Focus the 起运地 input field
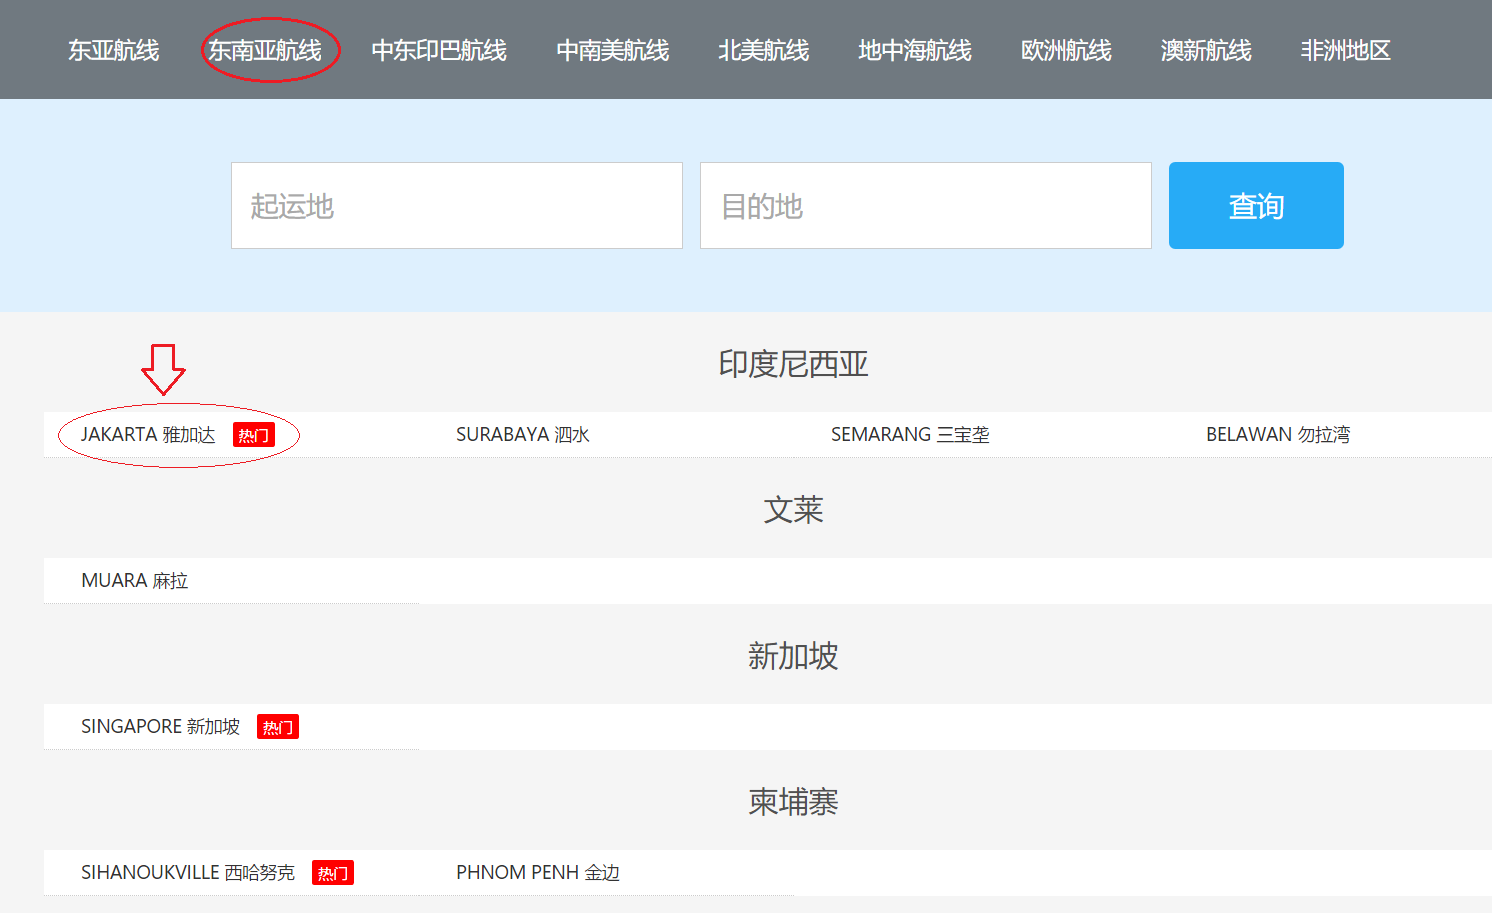The image size is (1492, 913). (x=457, y=205)
